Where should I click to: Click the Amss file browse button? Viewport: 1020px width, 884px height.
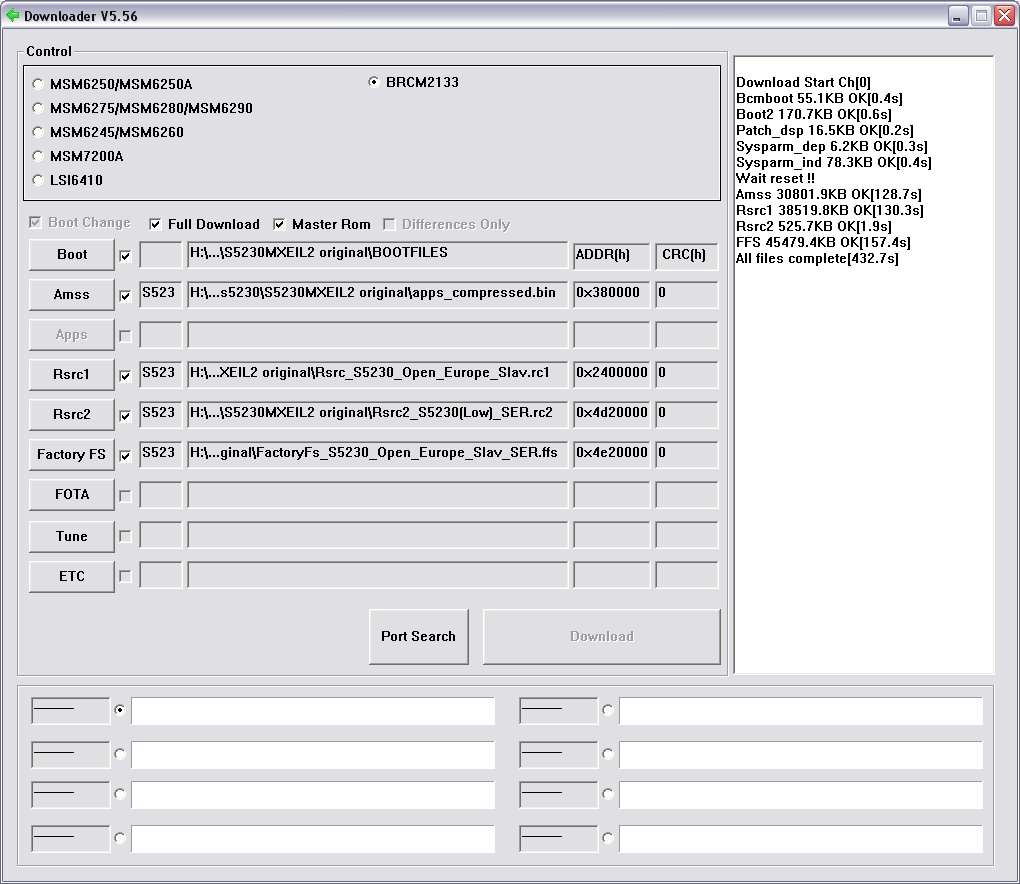[x=71, y=295]
